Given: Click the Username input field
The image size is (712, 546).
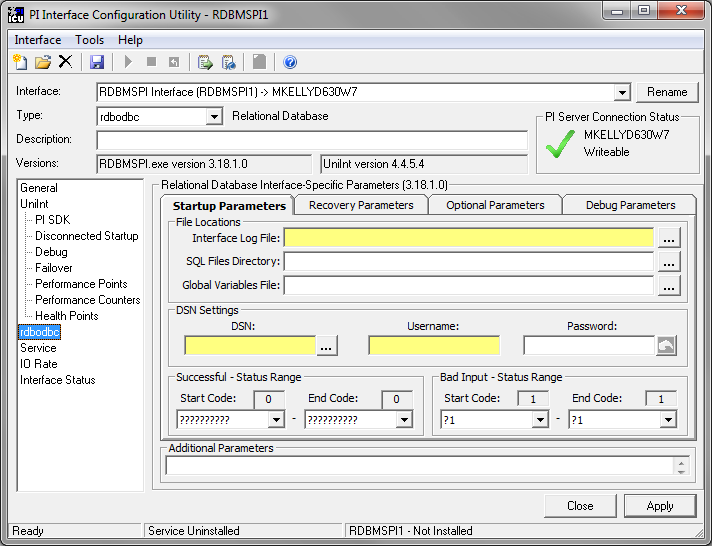Looking at the screenshot, I should coord(434,346).
